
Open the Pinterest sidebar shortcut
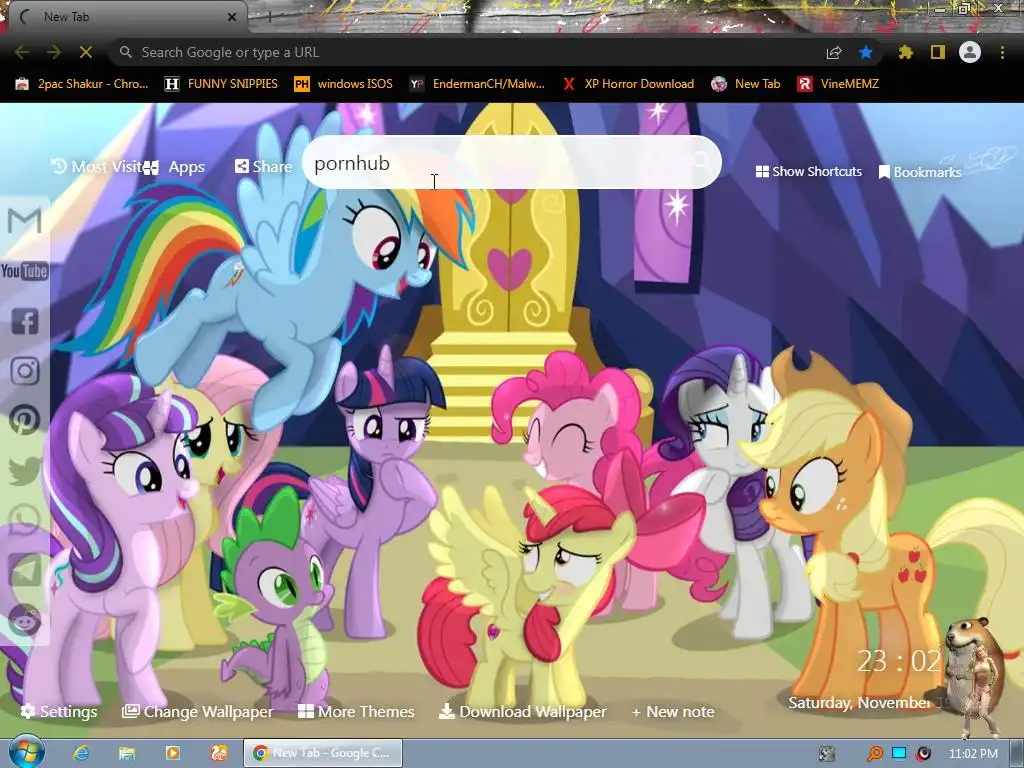pyautogui.click(x=25, y=420)
